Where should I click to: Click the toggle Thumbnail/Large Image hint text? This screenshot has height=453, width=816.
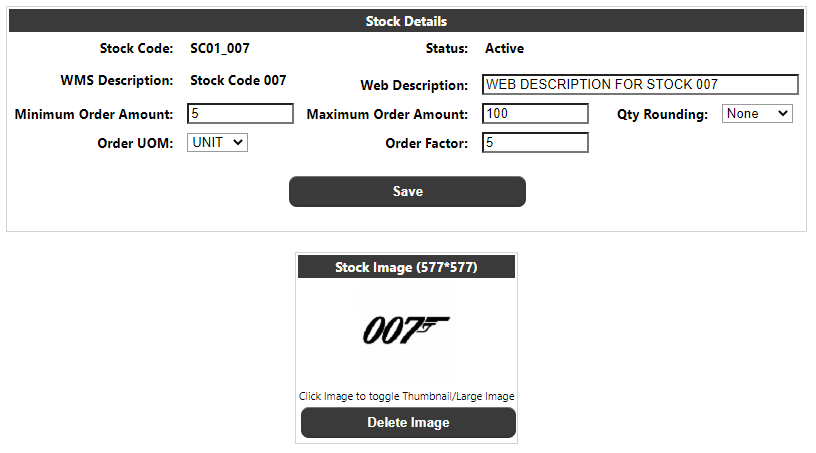point(406,396)
